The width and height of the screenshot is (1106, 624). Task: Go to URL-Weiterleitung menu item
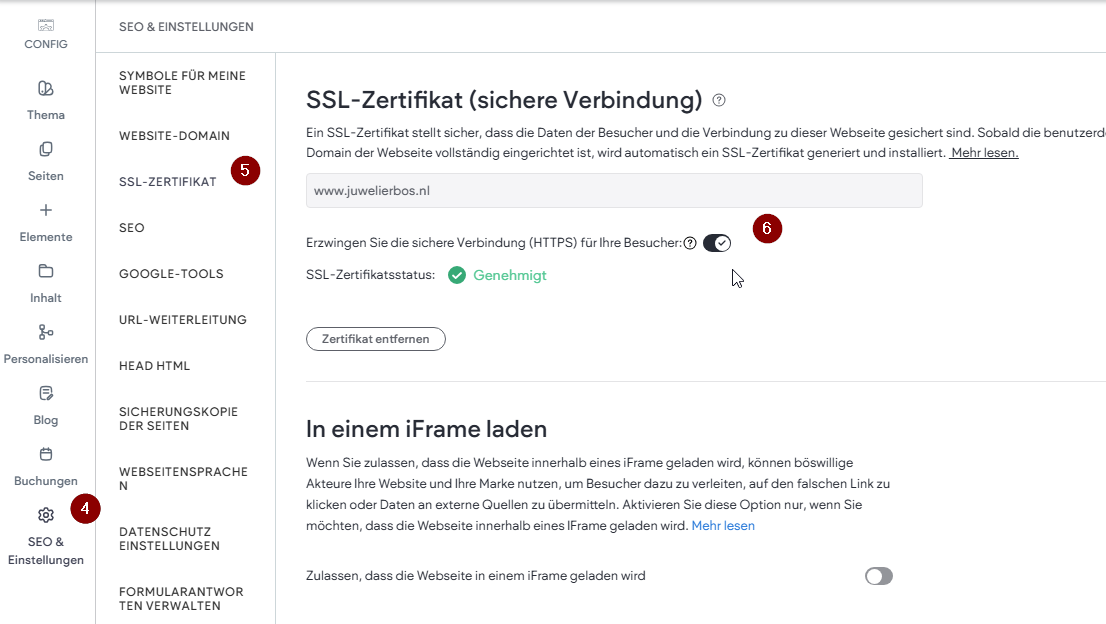182,320
